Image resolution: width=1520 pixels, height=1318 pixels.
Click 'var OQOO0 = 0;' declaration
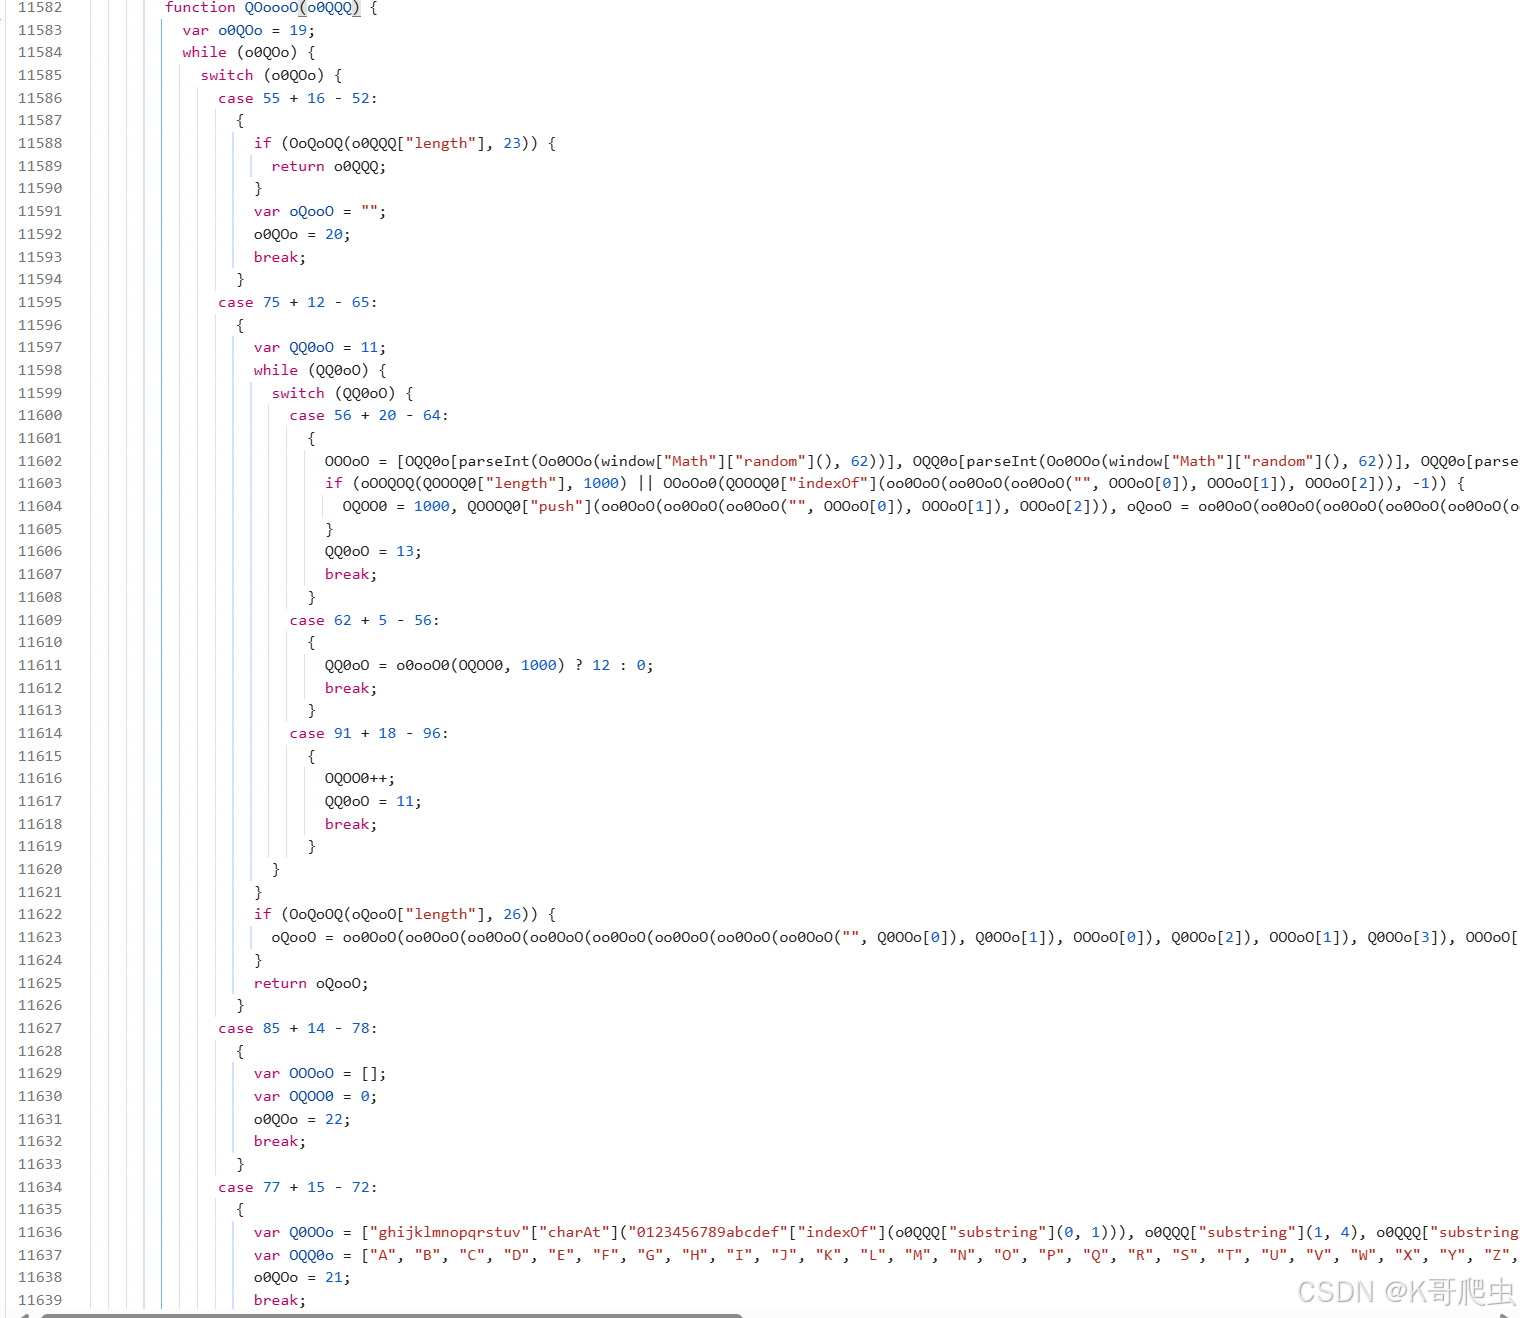(315, 1096)
